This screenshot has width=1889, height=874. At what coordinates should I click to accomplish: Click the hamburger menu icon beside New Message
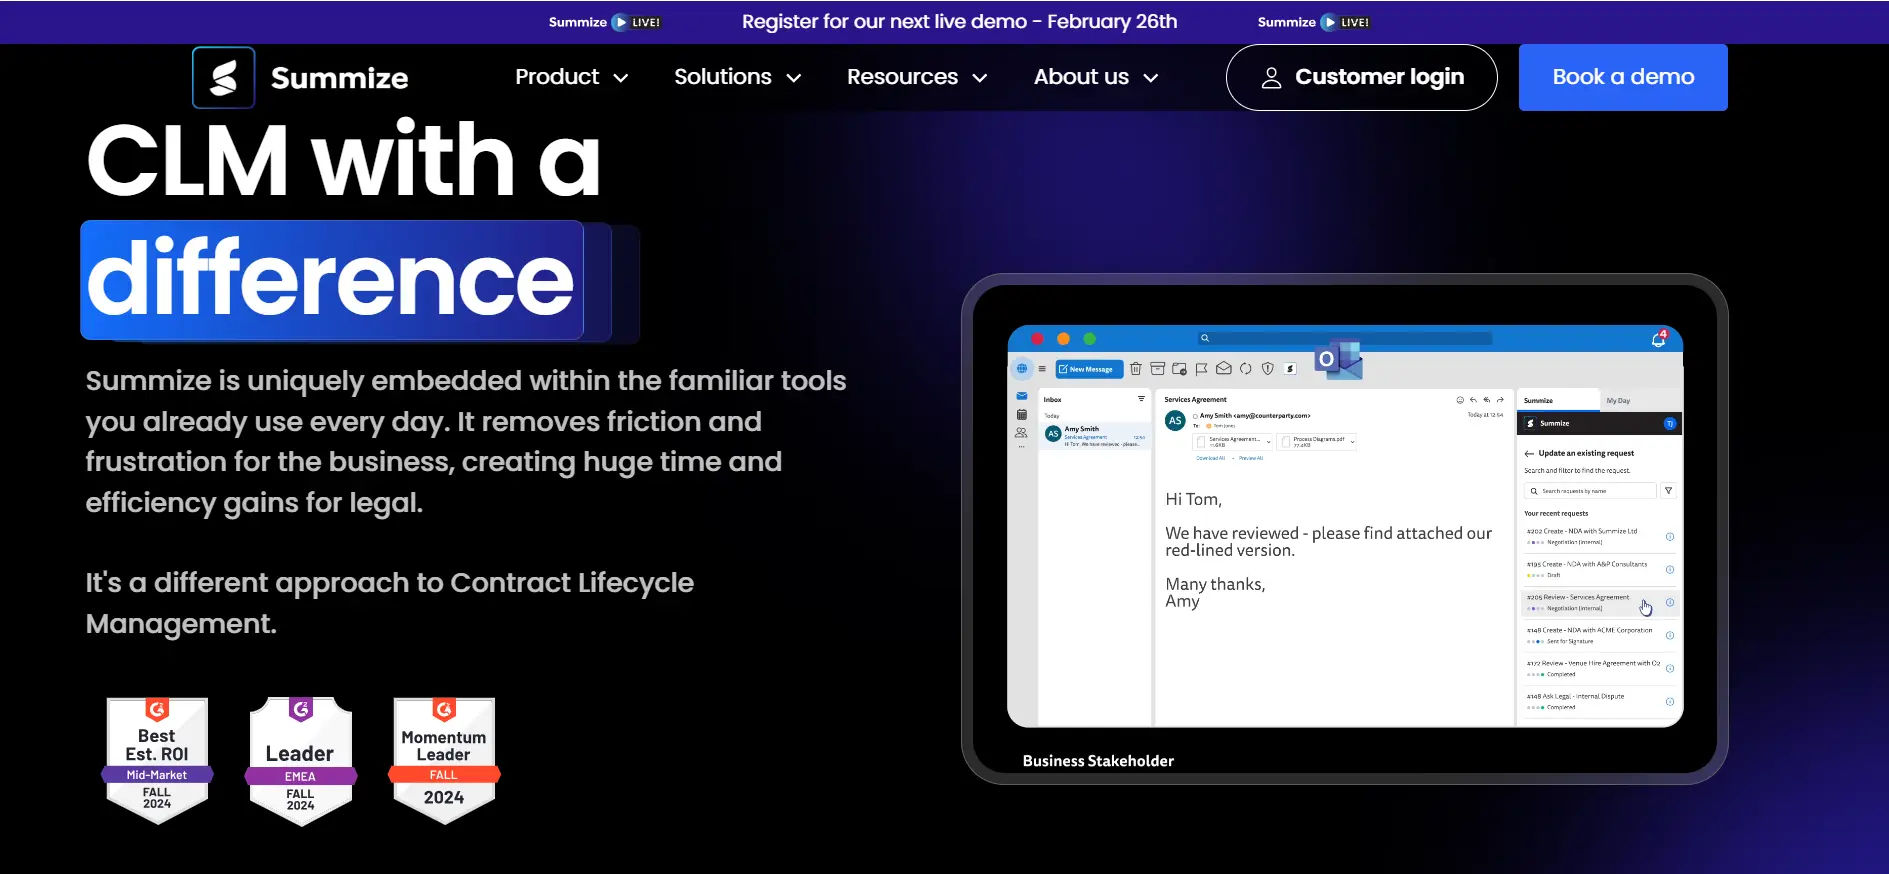point(1042,369)
